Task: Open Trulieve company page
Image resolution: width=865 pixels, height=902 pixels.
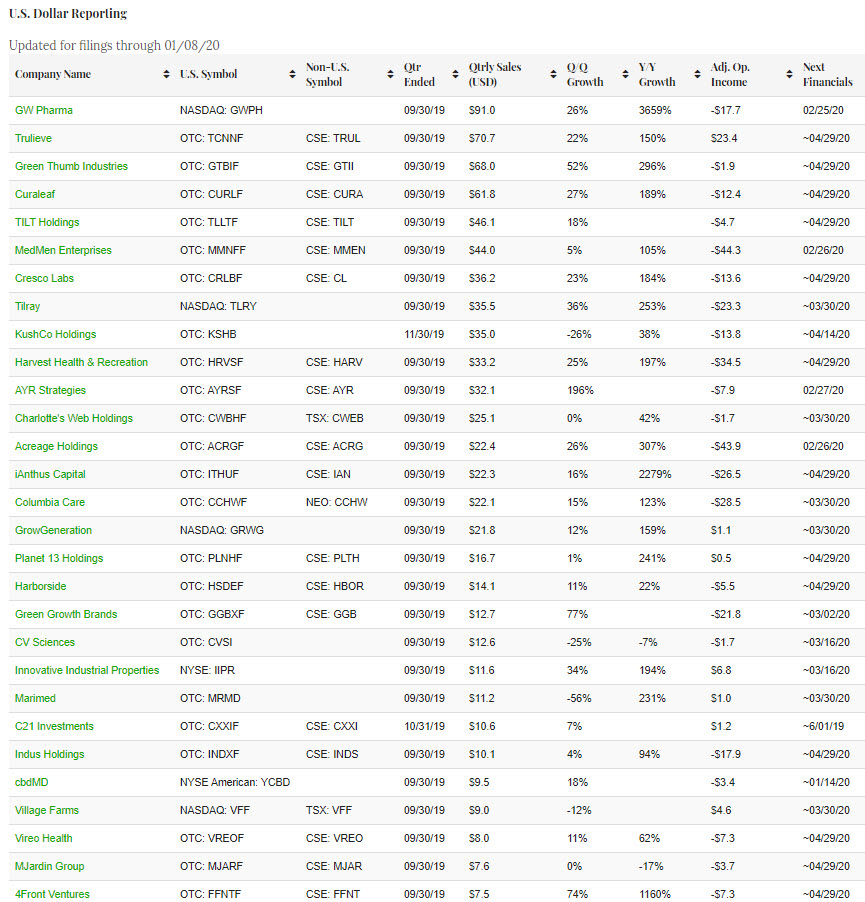Action: tap(35, 138)
